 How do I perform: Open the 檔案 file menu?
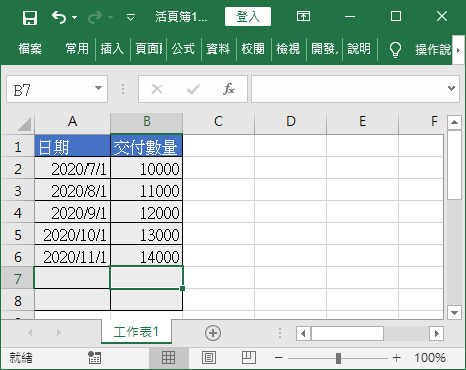pos(30,49)
